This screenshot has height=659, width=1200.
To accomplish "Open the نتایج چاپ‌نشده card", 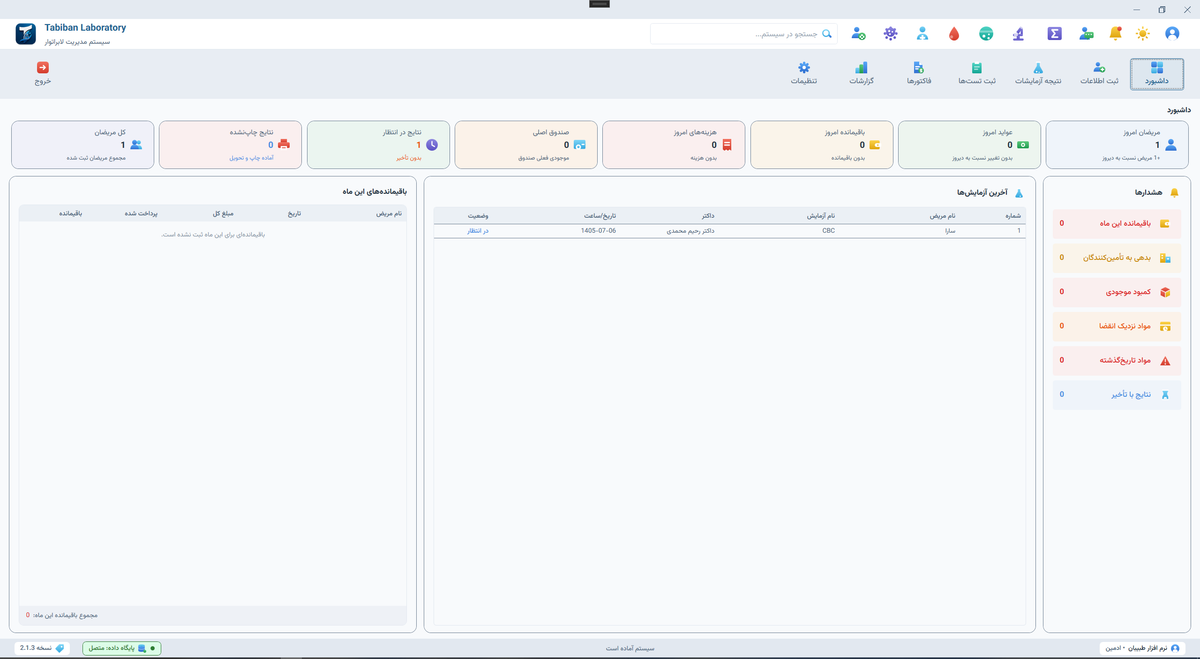I will 230,145.
